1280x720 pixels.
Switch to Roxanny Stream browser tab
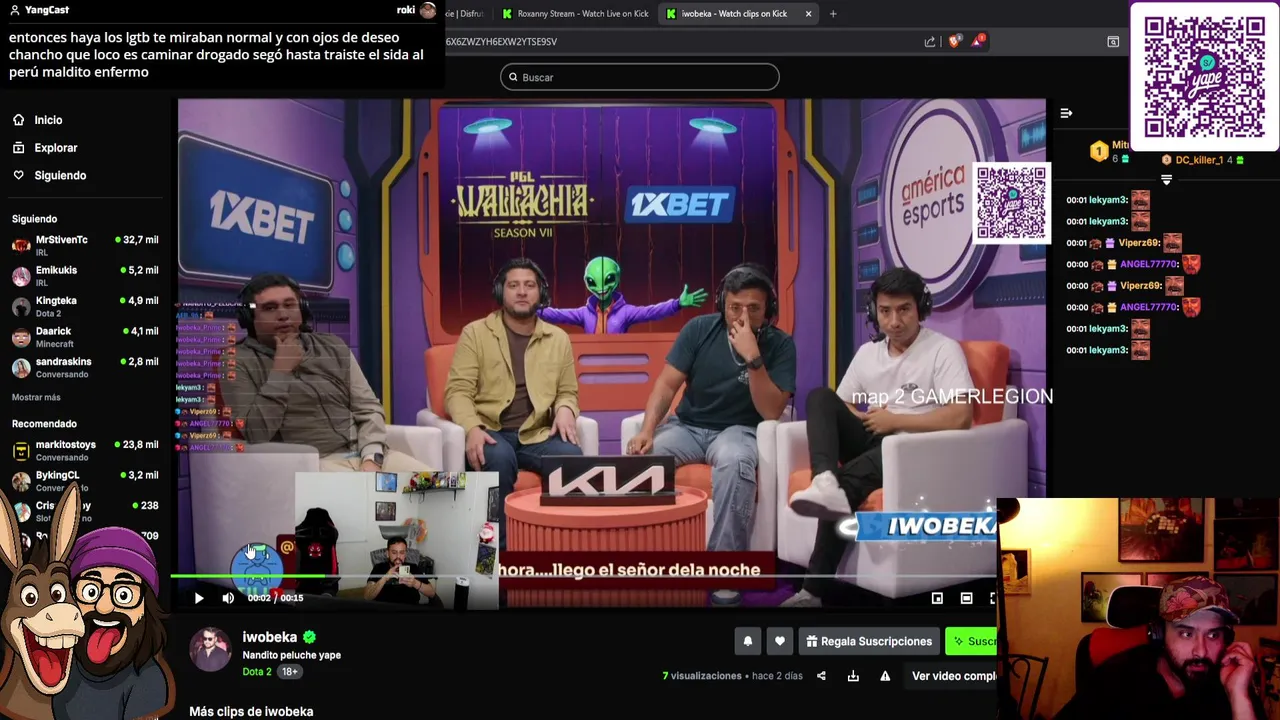point(576,14)
